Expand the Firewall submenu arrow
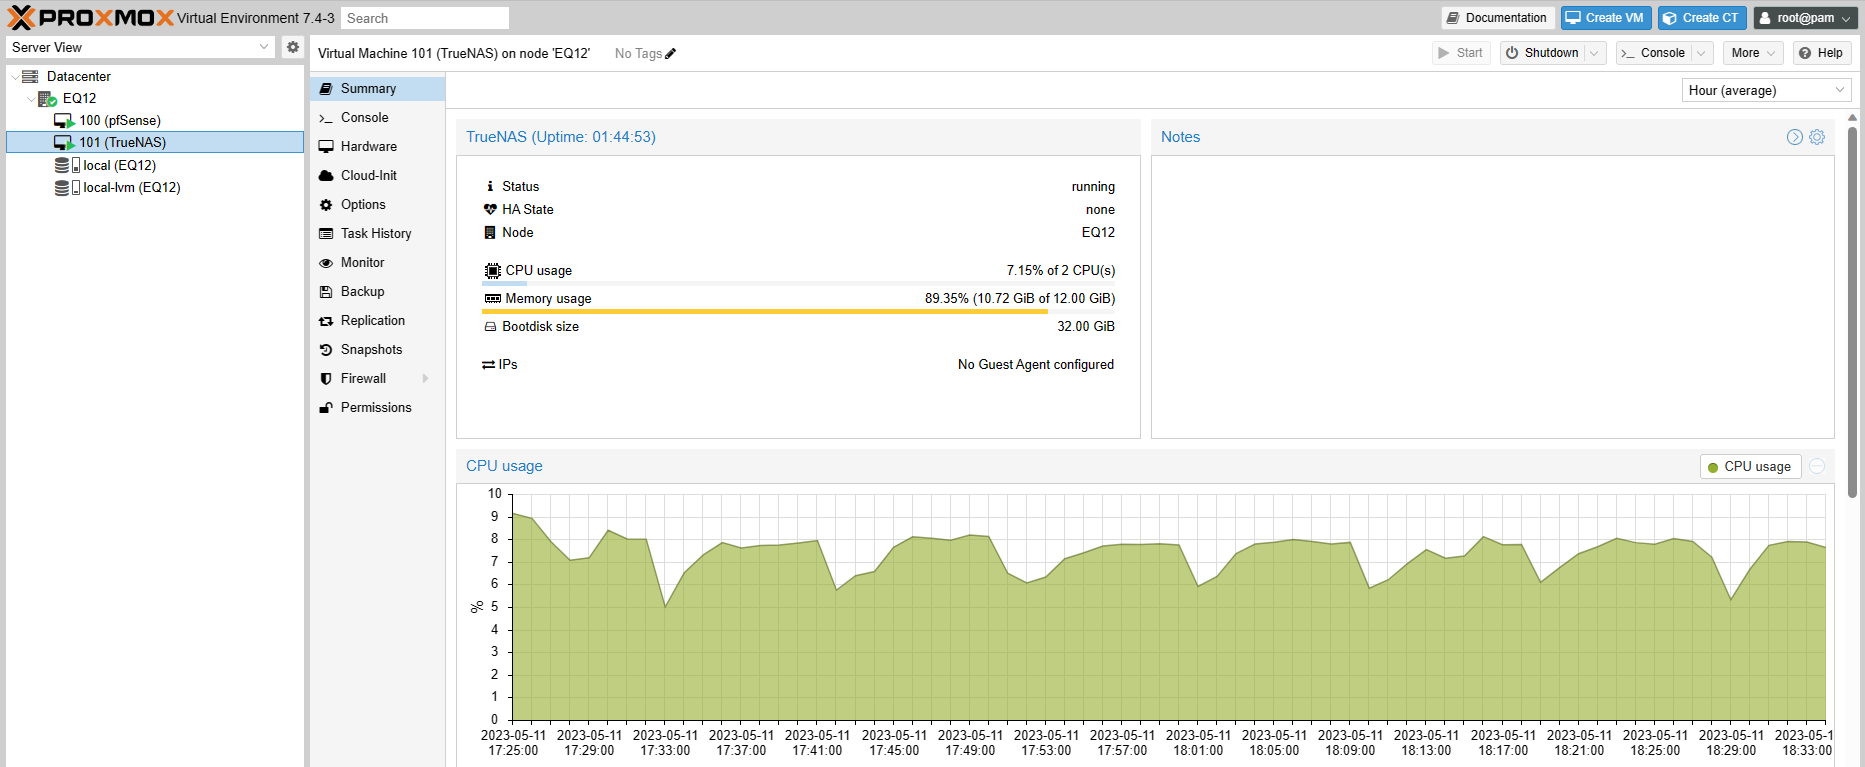1865x767 pixels. pyautogui.click(x=426, y=378)
